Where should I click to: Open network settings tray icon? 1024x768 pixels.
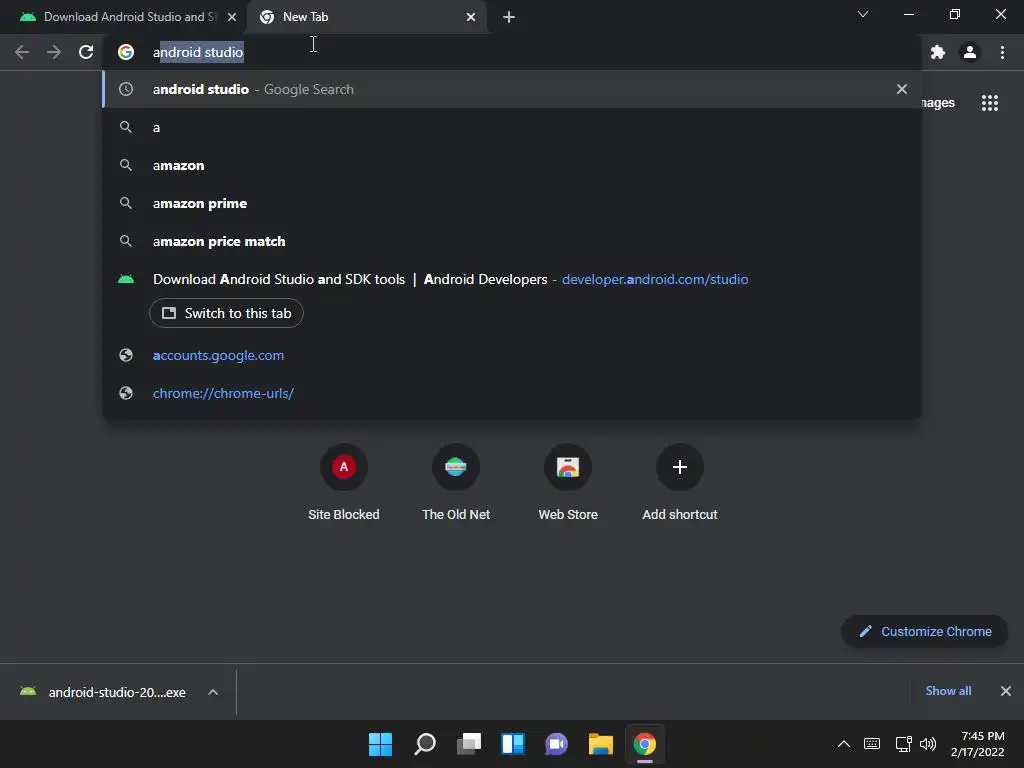coord(903,744)
